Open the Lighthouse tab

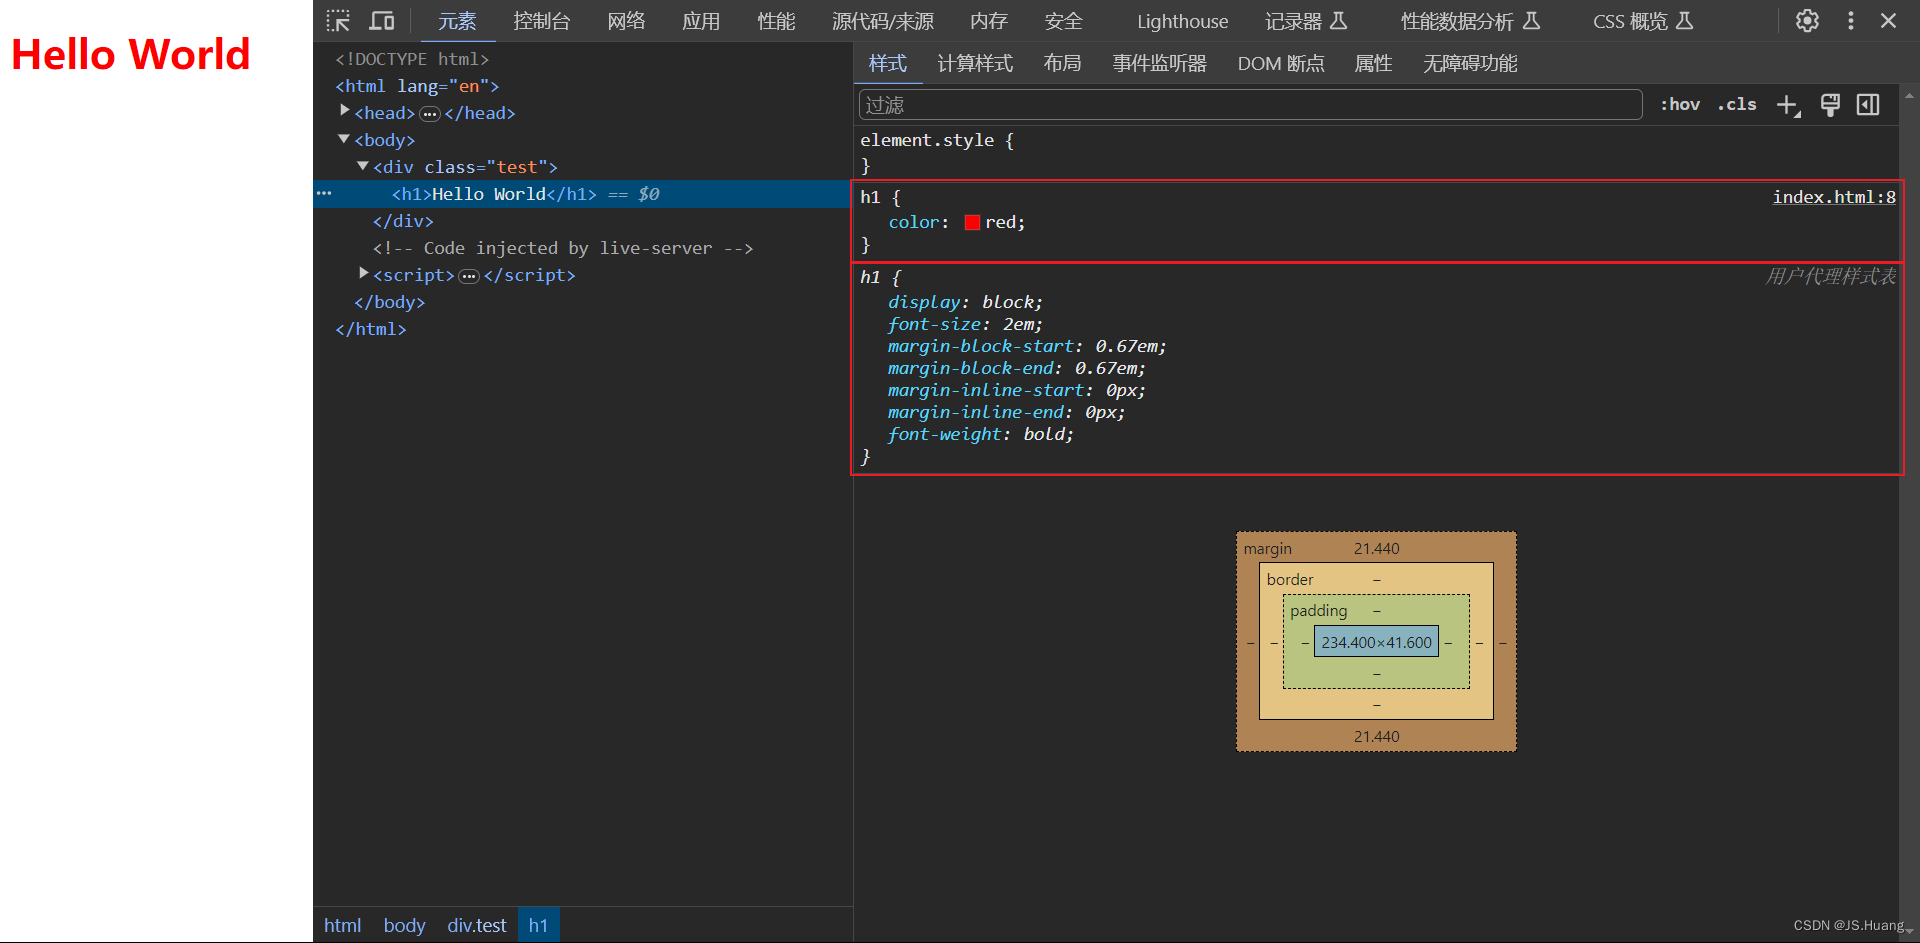(1182, 21)
